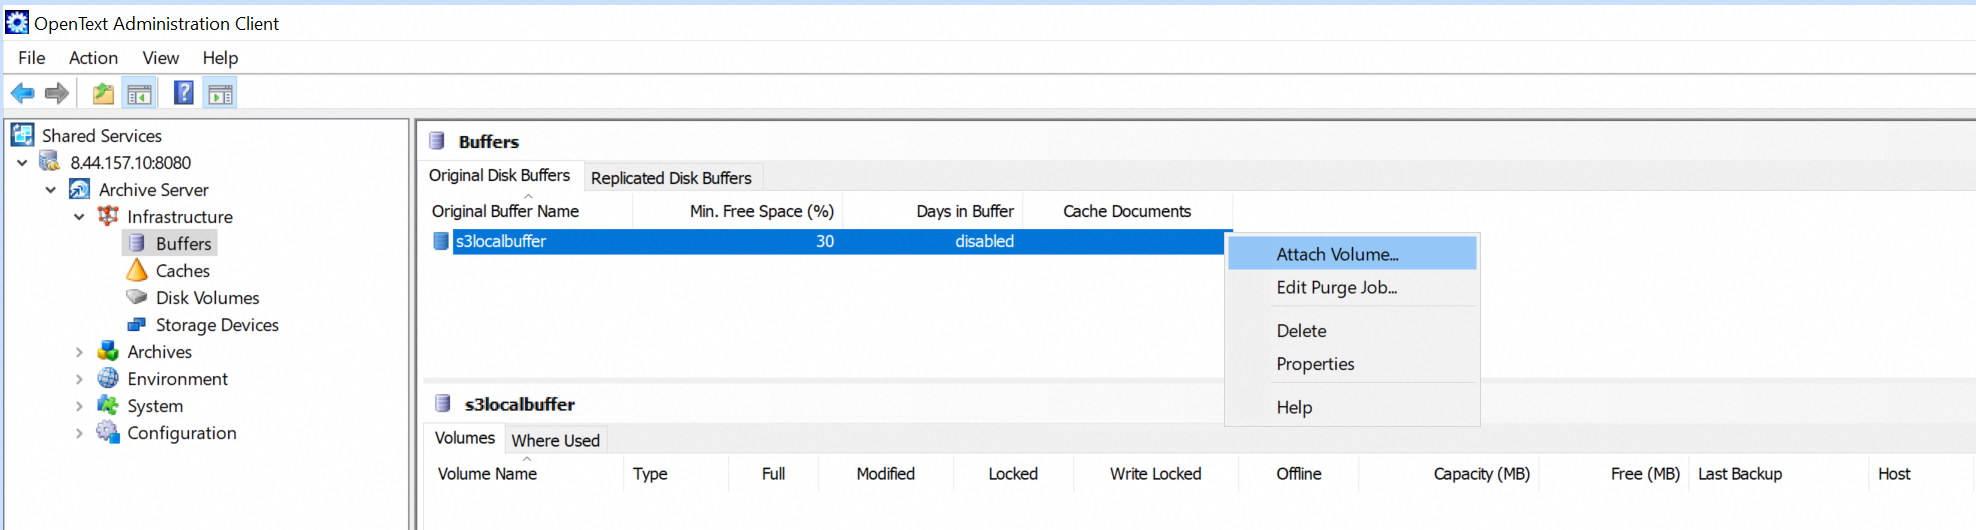Expand the Archives tree node

(79, 352)
